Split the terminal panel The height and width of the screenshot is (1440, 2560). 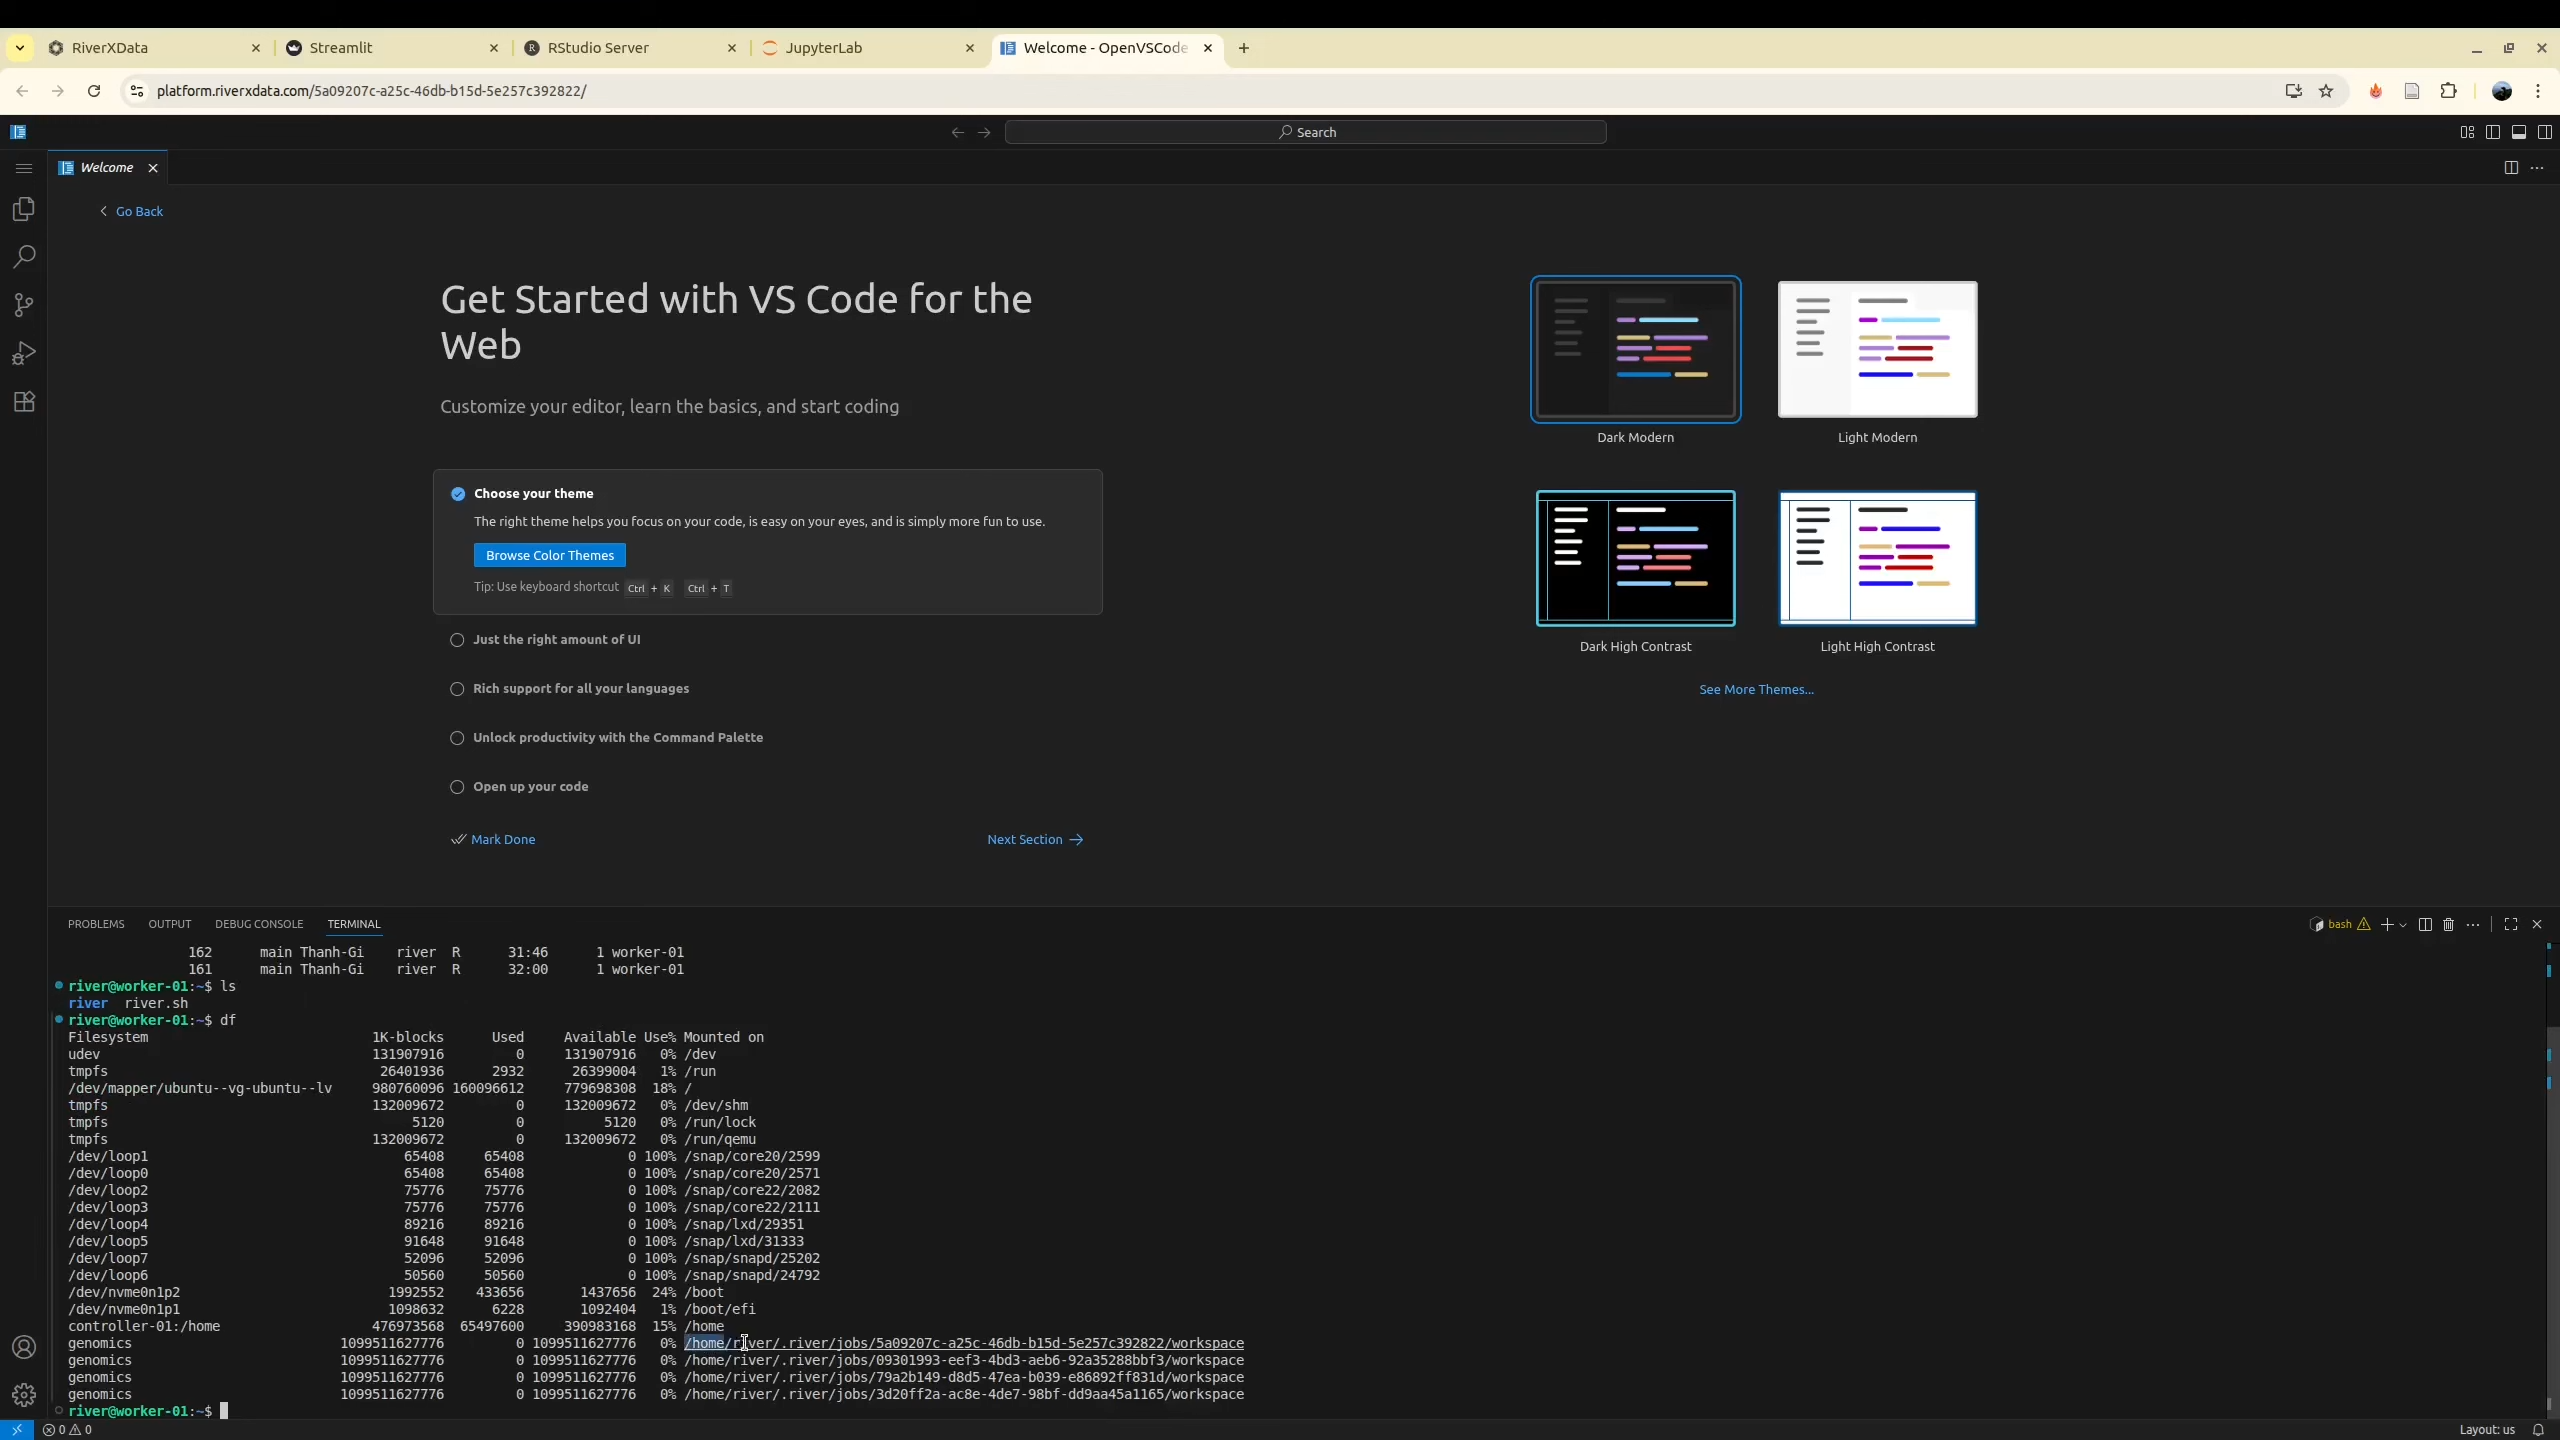[x=2424, y=924]
